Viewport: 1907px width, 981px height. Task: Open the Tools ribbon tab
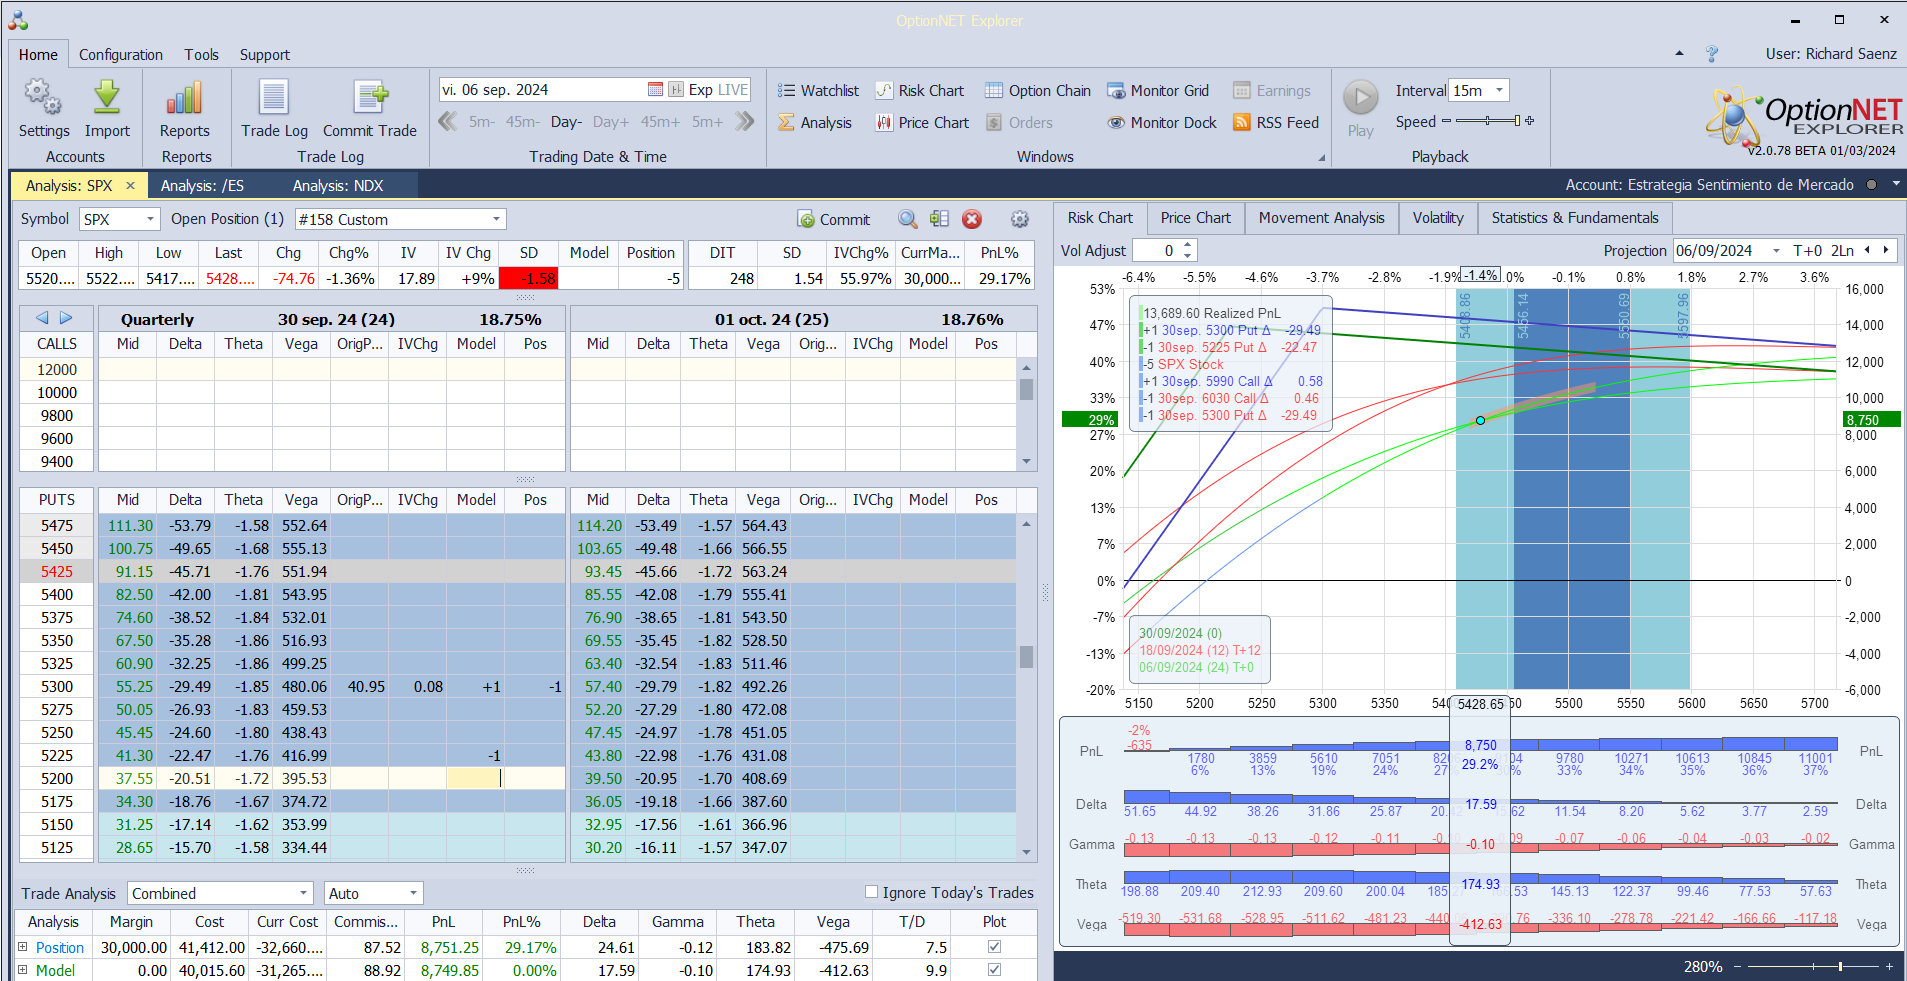[x=201, y=54]
